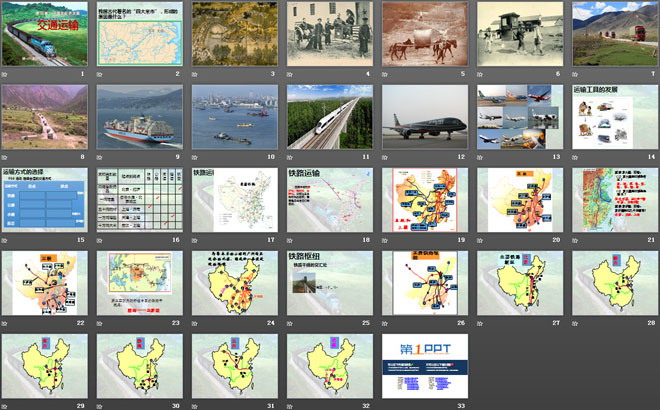Select slide 10 showing the harbor with boats
Screen dimensions: 660x410
click(235, 117)
